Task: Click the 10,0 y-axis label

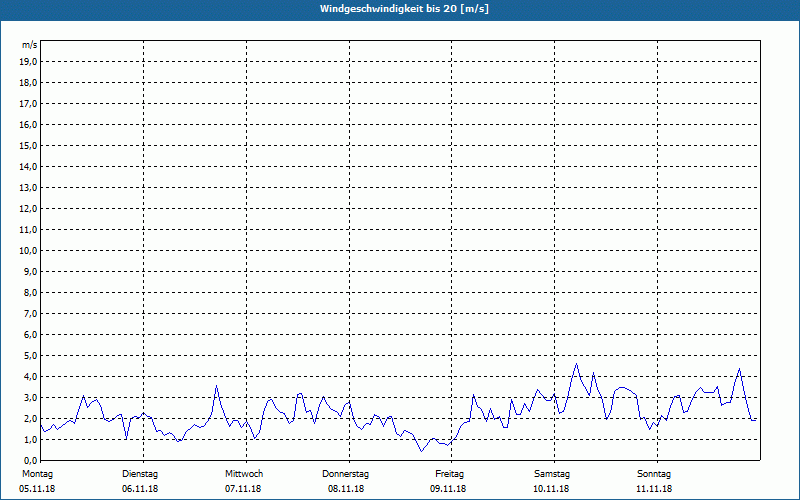Action: point(28,251)
